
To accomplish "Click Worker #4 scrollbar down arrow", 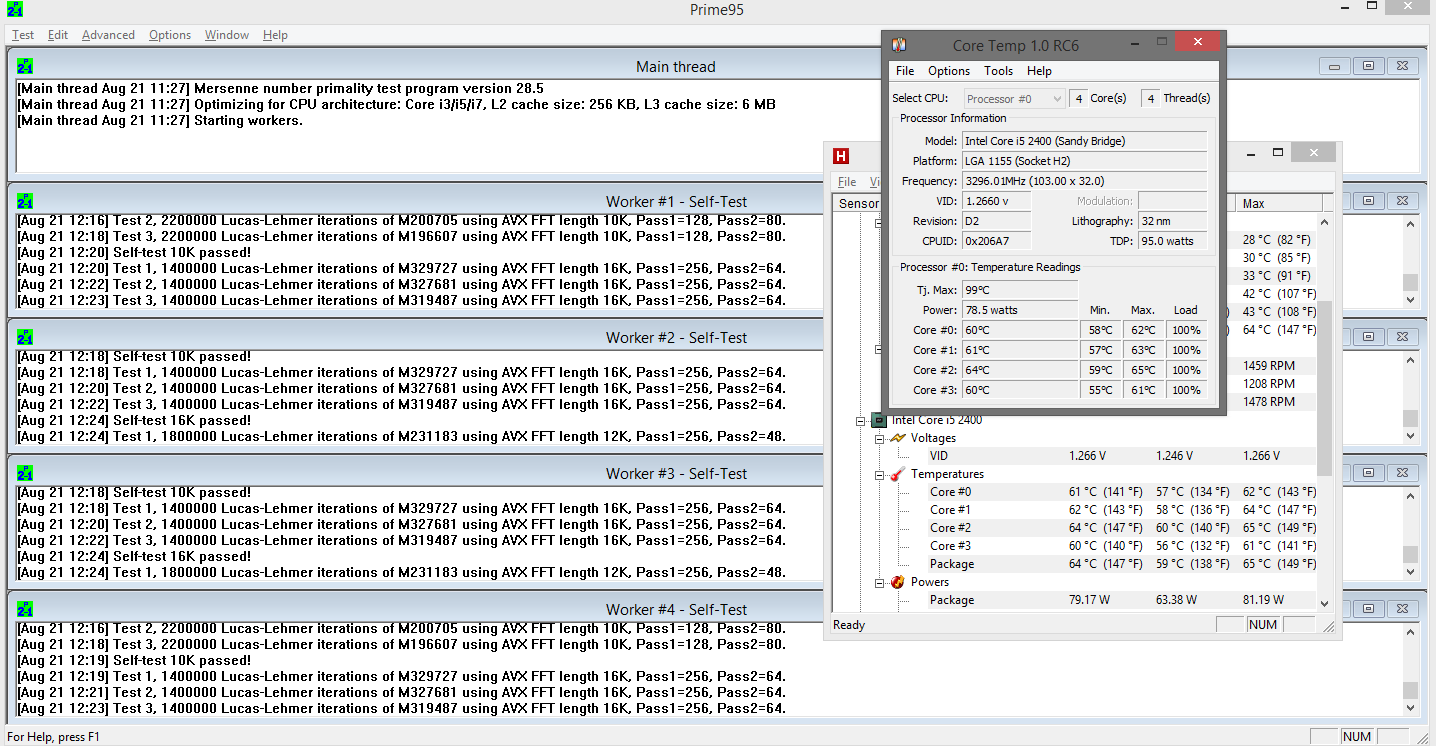I will 1410,707.
